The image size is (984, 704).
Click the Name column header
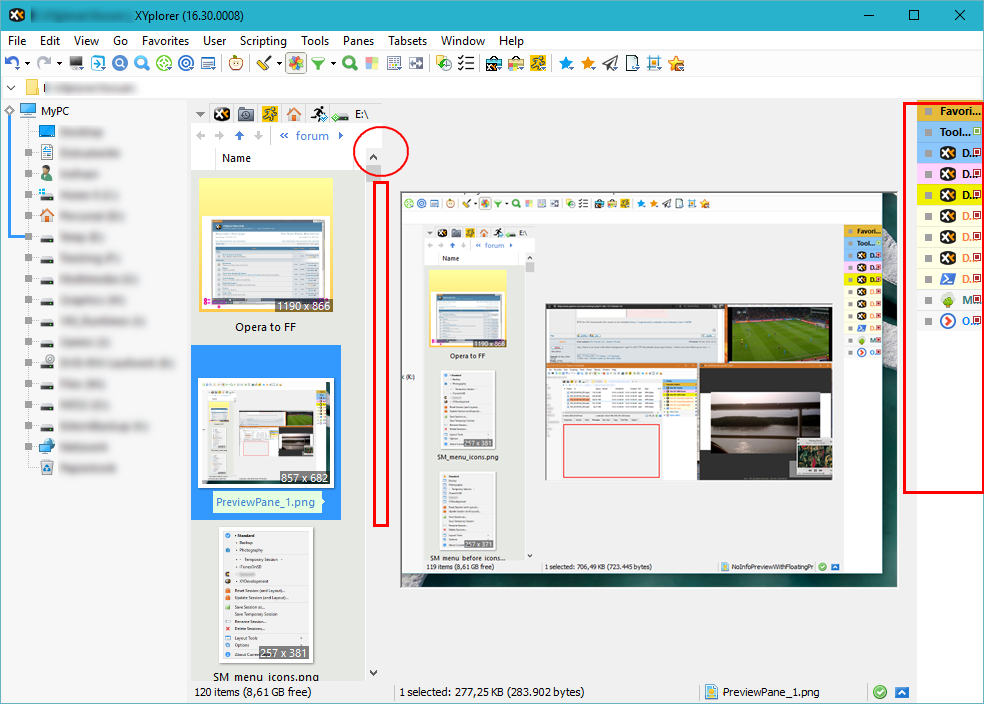pos(237,158)
